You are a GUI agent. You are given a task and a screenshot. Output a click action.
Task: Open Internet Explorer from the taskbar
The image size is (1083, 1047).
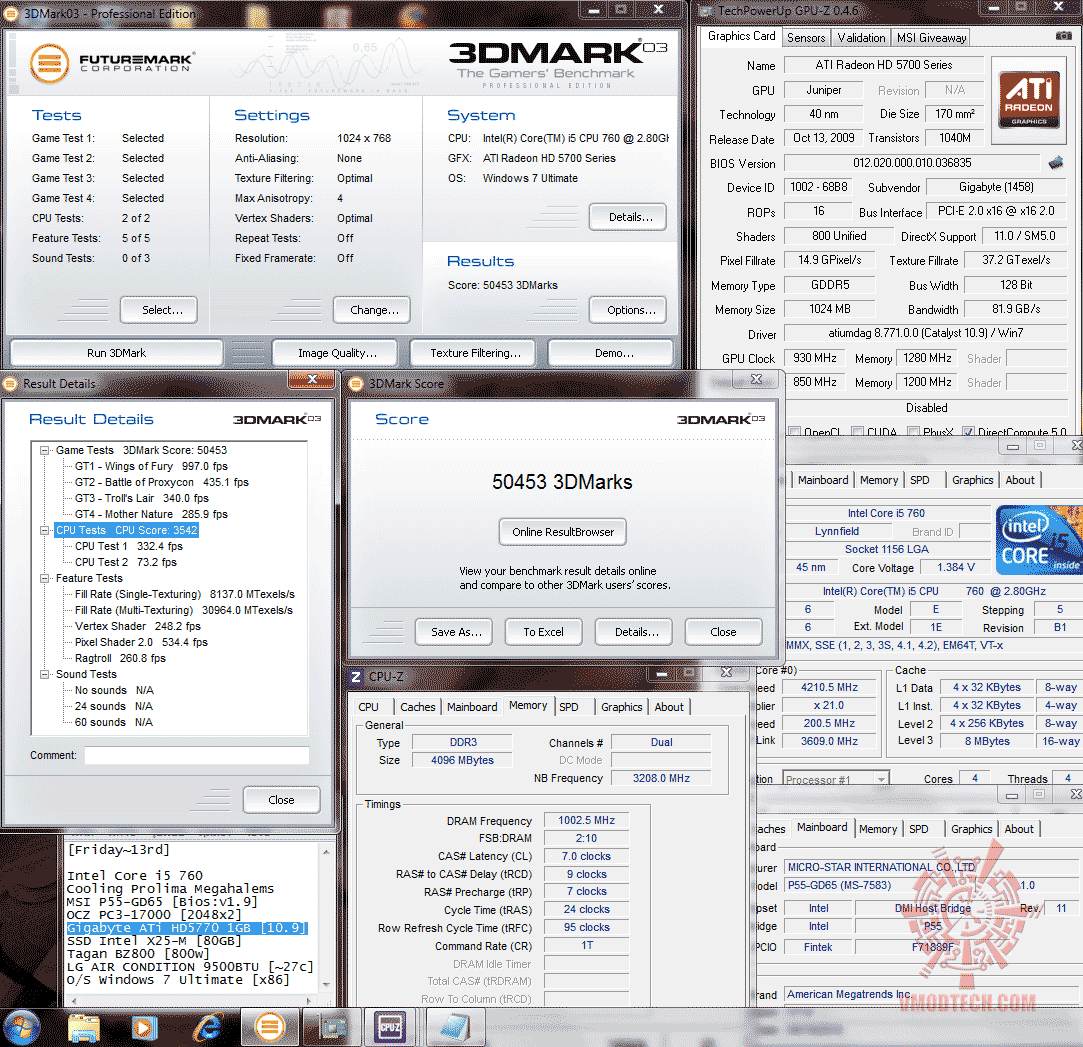pyautogui.click(x=207, y=1028)
